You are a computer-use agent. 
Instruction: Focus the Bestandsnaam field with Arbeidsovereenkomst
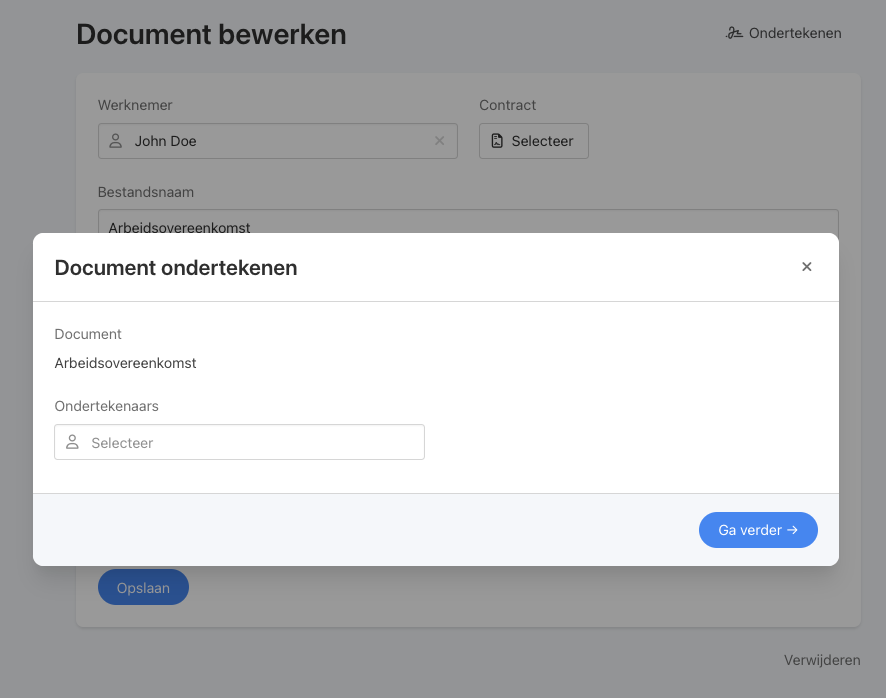tap(468, 222)
